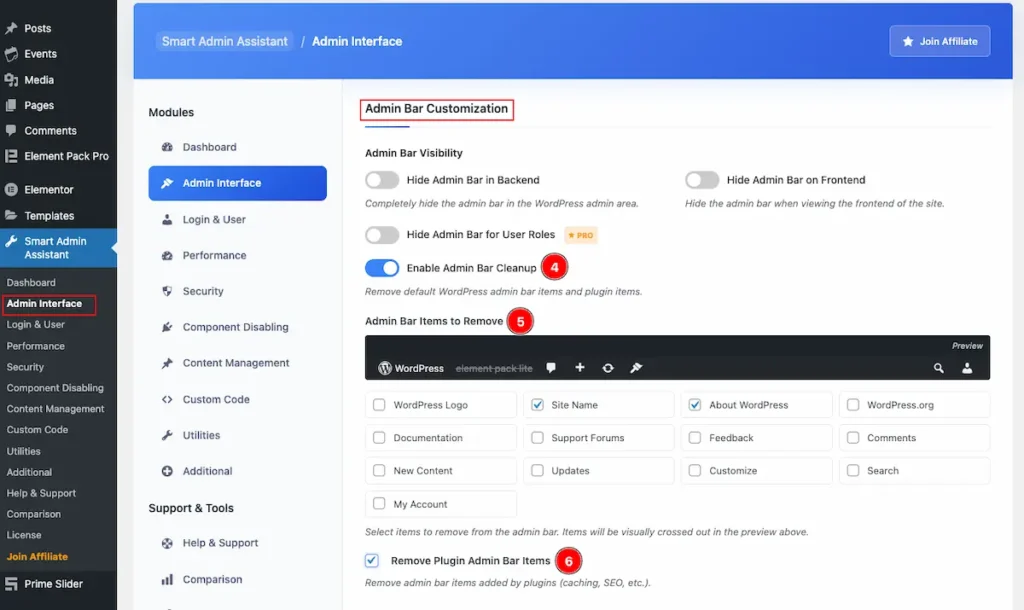The image size is (1024, 610).
Task: Toggle Hide Admin Bar on Frontend switch
Action: (702, 180)
